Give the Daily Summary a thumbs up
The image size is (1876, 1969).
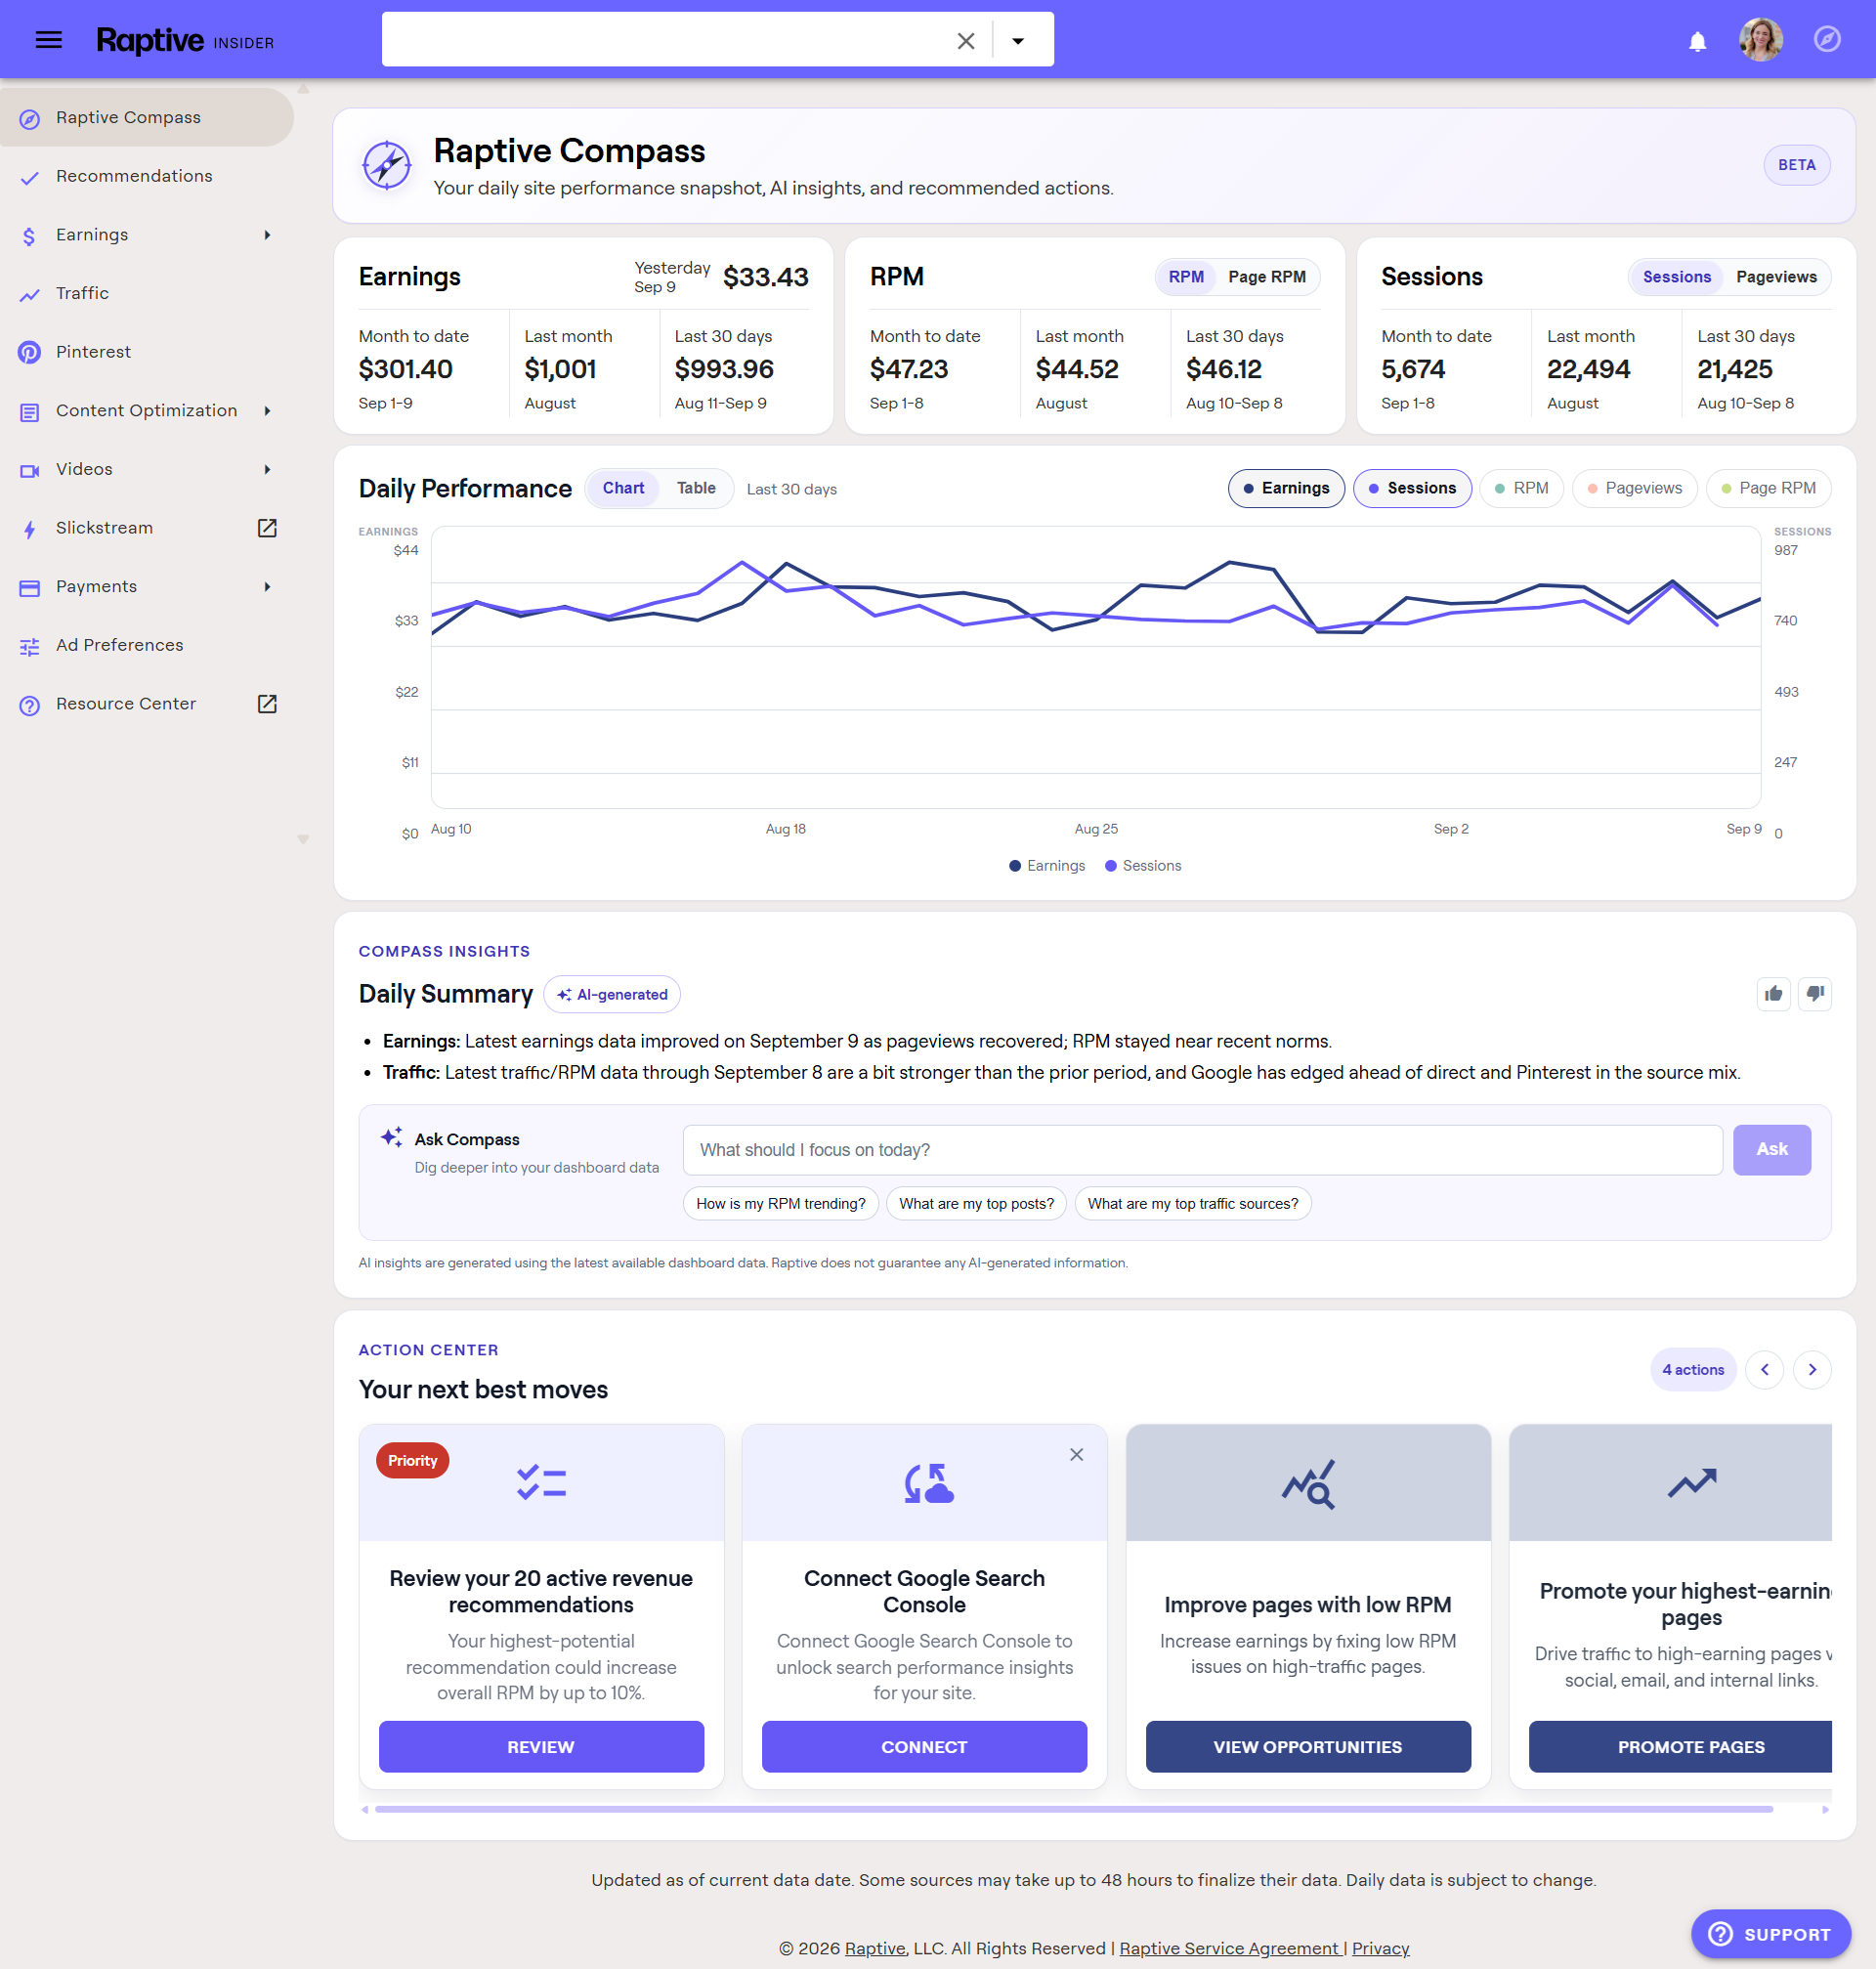1773,994
